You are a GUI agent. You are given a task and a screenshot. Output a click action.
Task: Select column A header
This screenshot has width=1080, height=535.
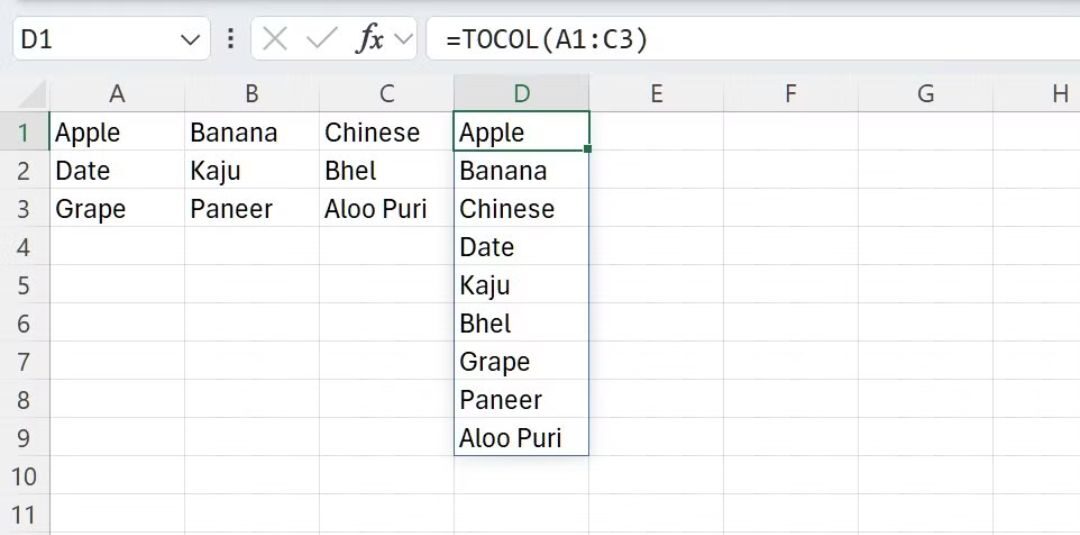[117, 94]
